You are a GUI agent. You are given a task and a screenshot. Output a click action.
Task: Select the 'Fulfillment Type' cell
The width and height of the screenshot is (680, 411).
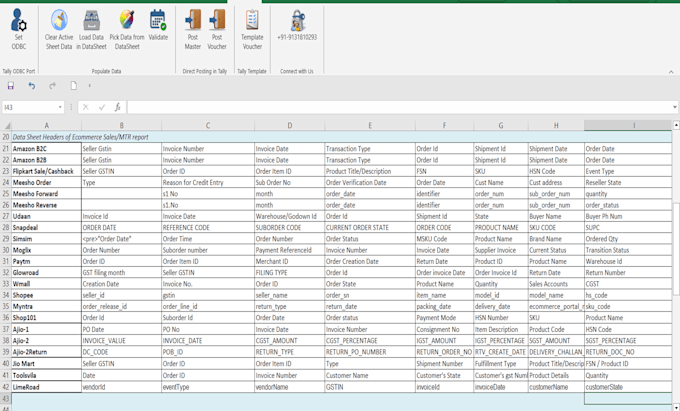501,364
